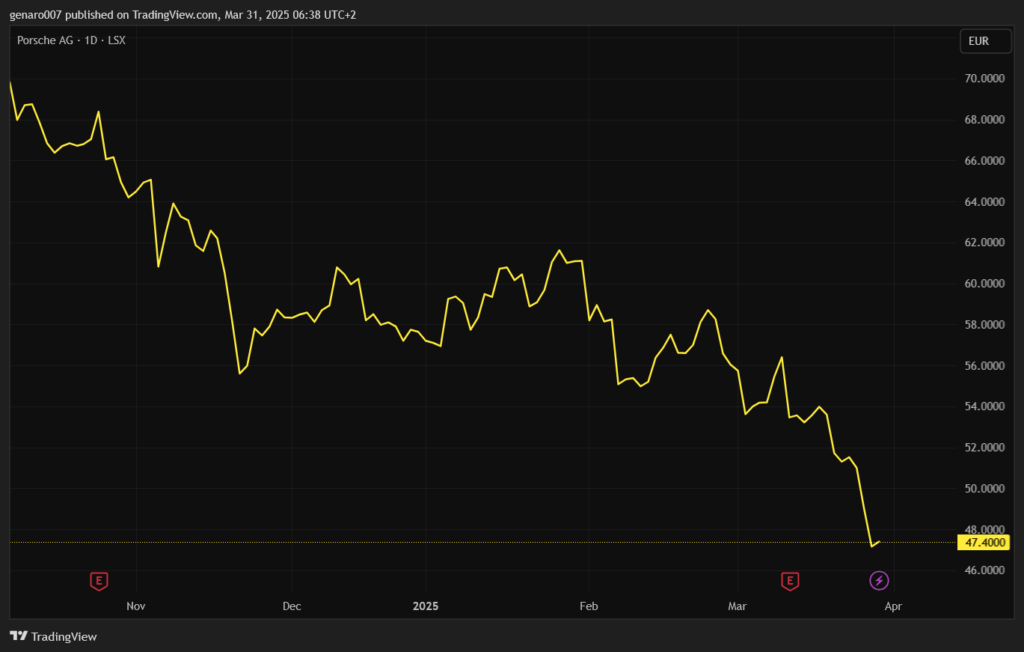Click the red earnings icon near Nov
Image resolution: width=1024 pixels, height=652 pixels.
pyautogui.click(x=98, y=580)
